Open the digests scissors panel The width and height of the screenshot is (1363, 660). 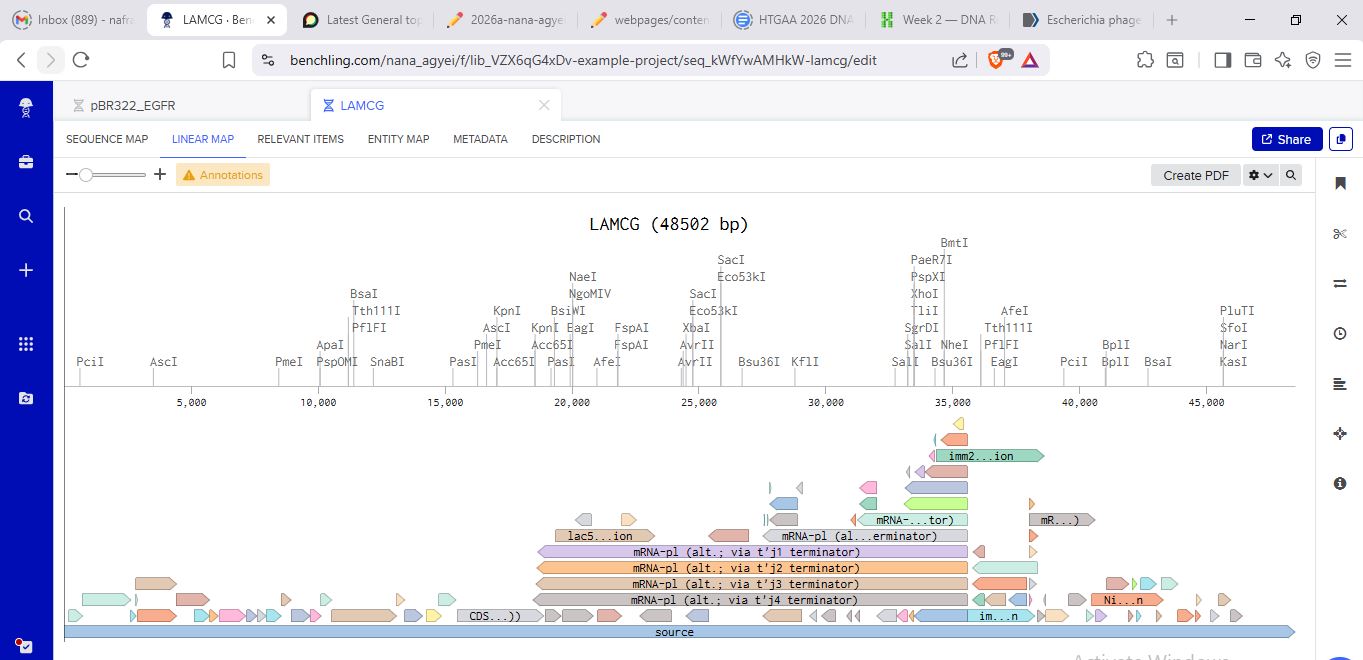click(x=1340, y=234)
